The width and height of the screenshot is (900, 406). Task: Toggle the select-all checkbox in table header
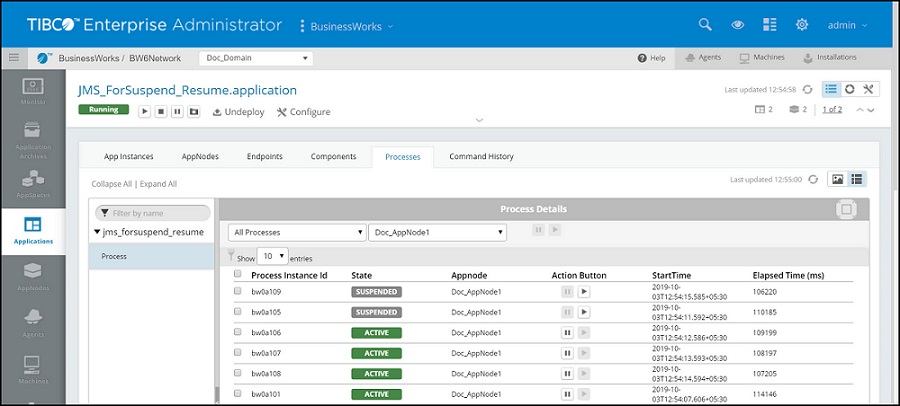pyautogui.click(x=238, y=274)
